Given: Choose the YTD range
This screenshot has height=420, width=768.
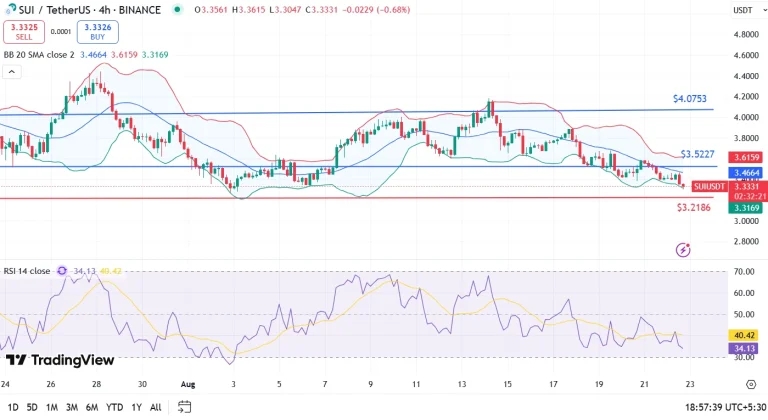Looking at the screenshot, I should click(x=113, y=407).
